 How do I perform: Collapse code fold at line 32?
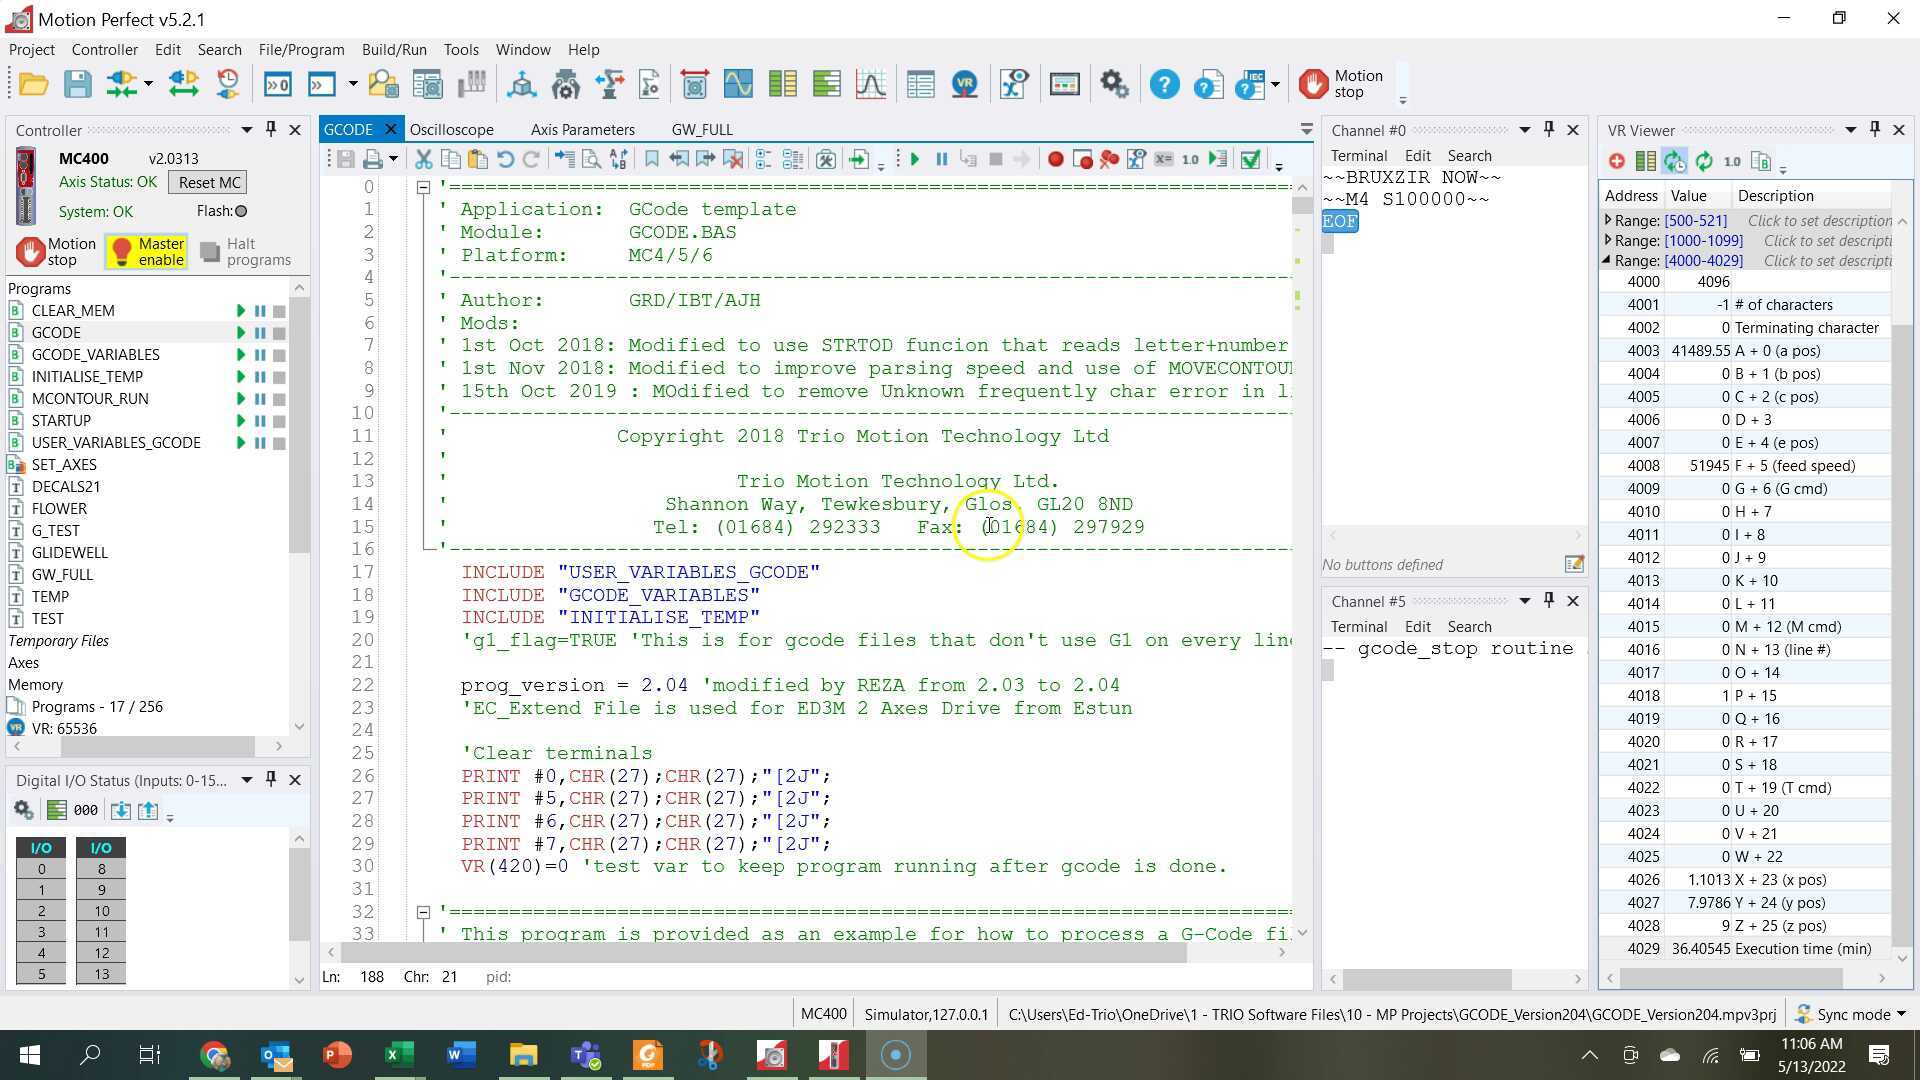pos(423,912)
